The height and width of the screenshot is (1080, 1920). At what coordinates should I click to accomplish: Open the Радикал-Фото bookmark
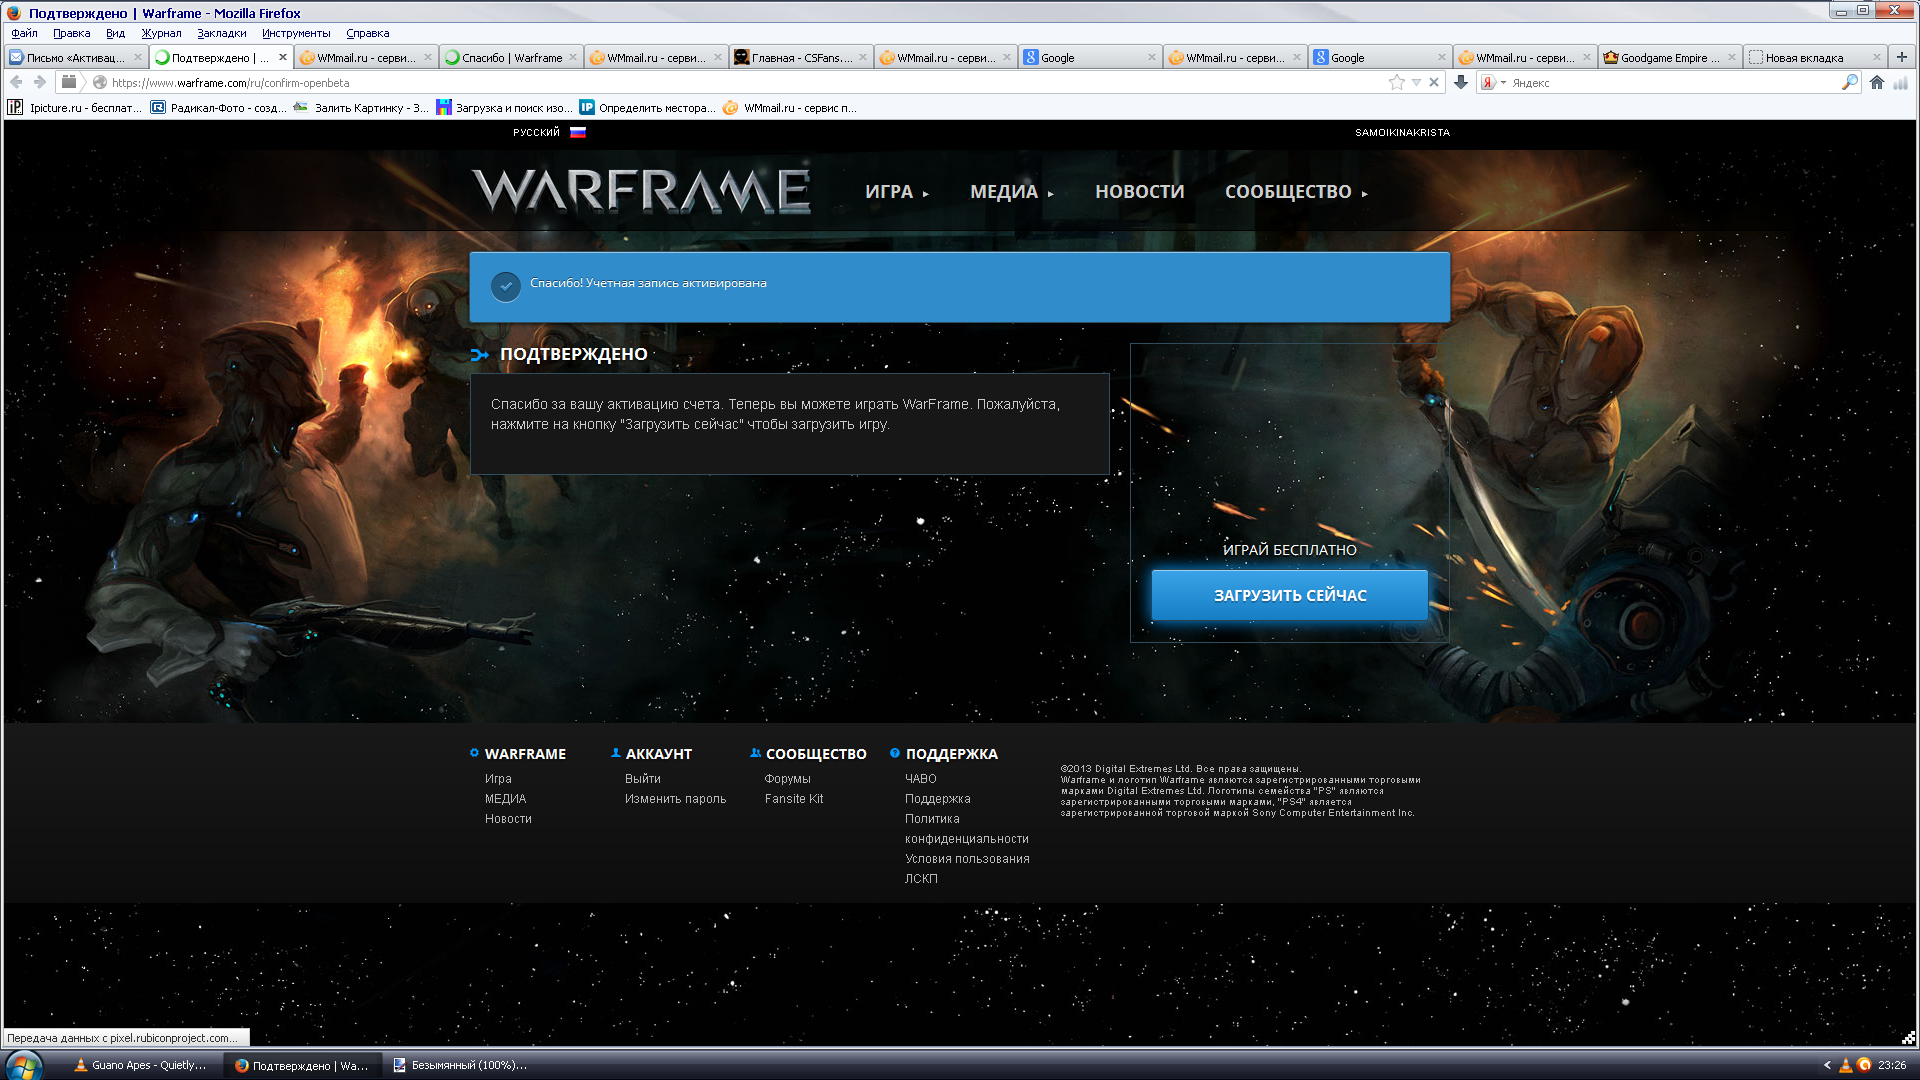pyautogui.click(x=218, y=108)
